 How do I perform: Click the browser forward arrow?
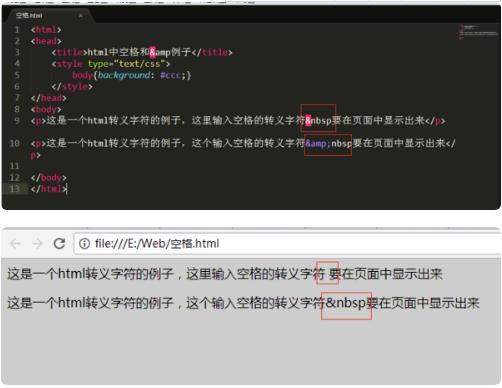(x=37, y=244)
